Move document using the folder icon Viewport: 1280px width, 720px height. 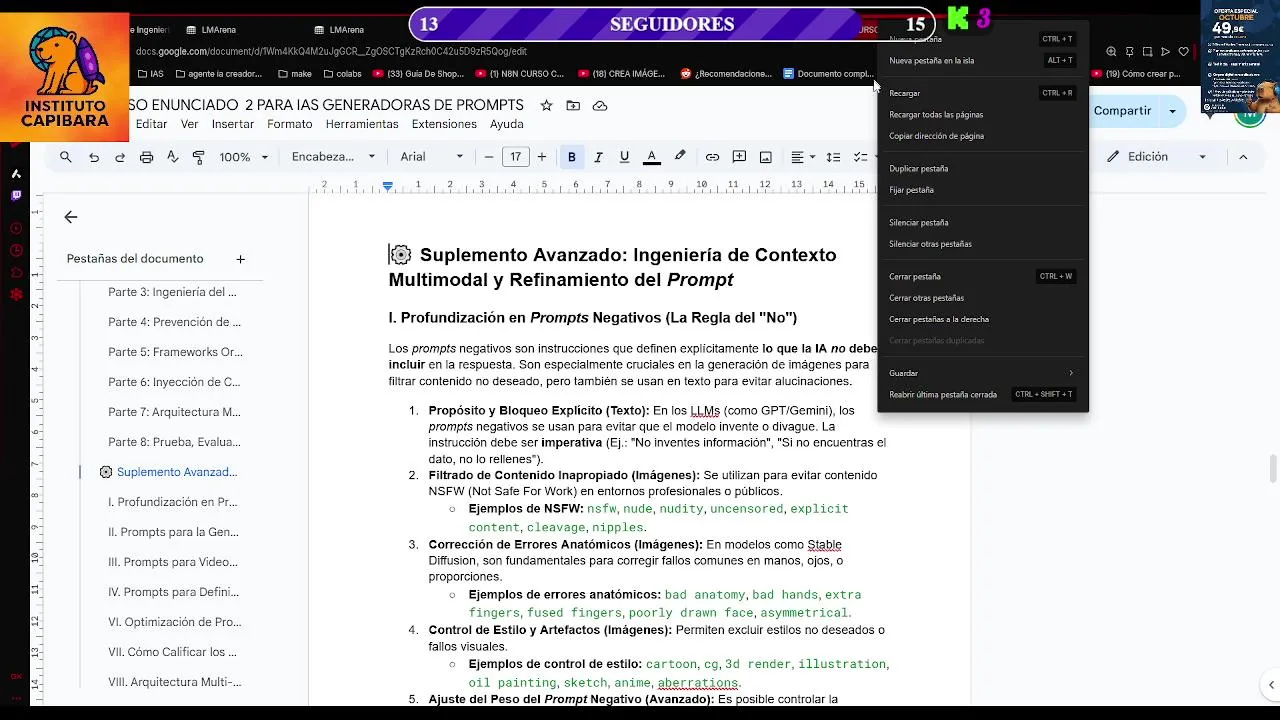[x=573, y=105]
